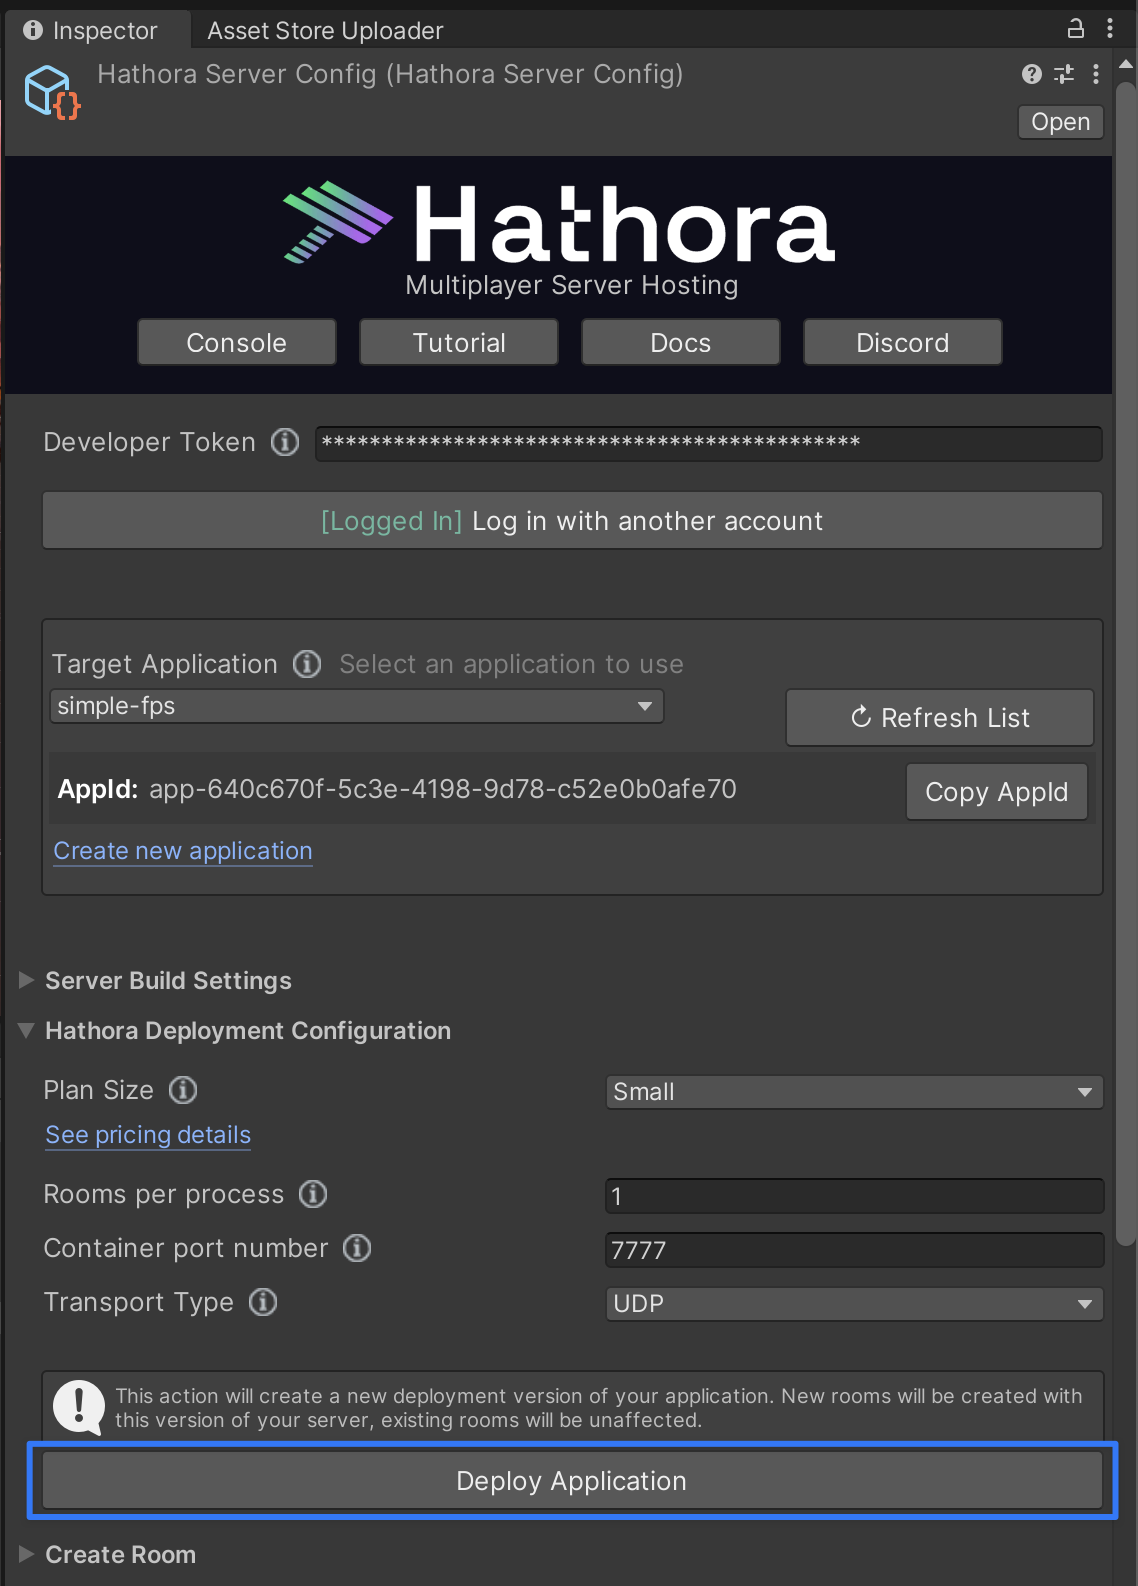Screen dimensions: 1138x1586
Task: Open the component help reference icon
Action: click(x=1032, y=74)
